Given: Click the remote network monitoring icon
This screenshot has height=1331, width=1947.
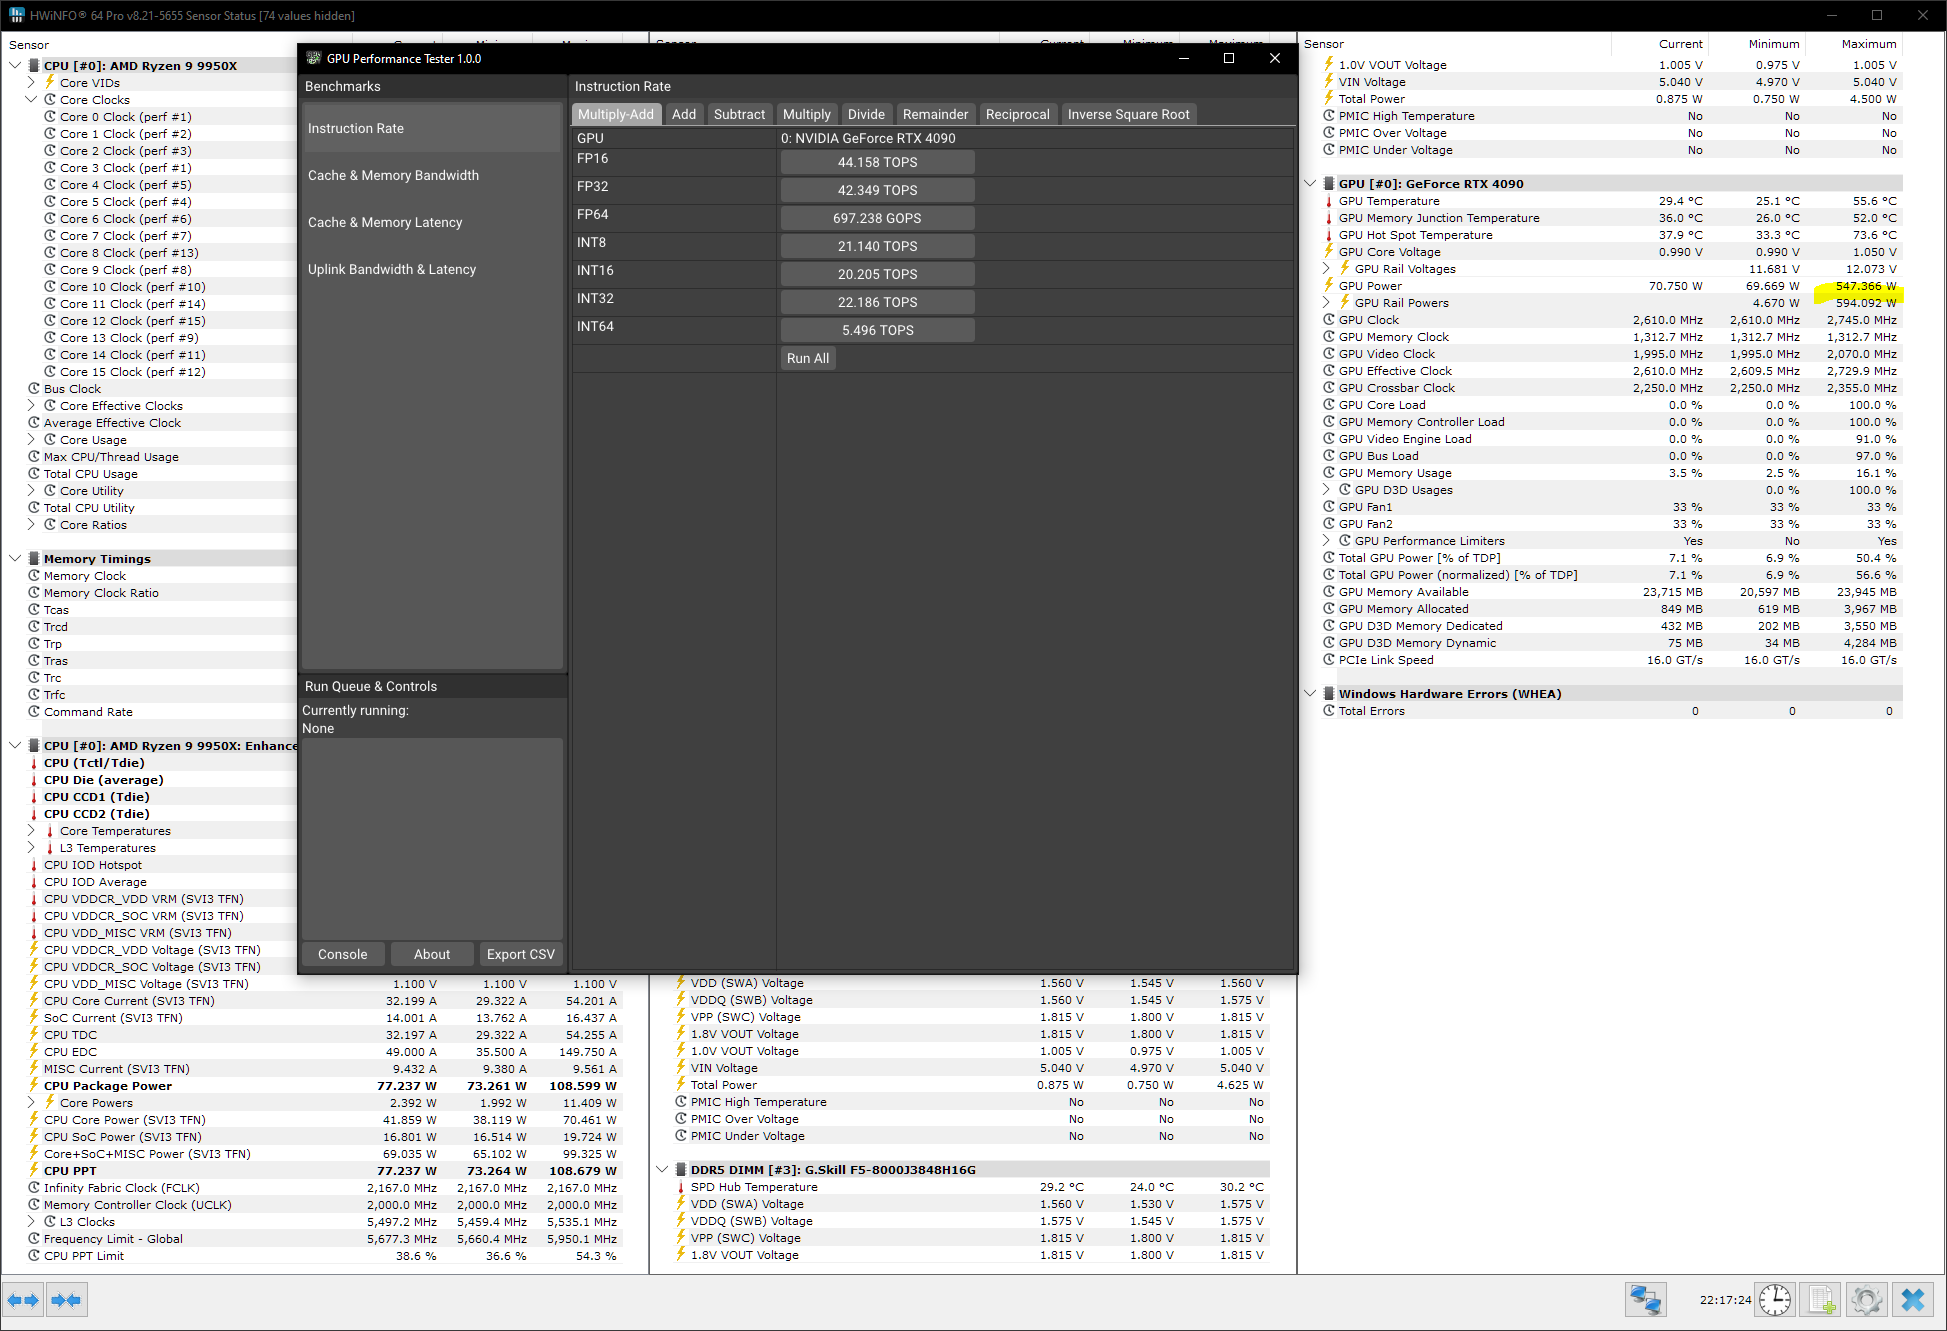Looking at the screenshot, I should click(x=1645, y=1300).
